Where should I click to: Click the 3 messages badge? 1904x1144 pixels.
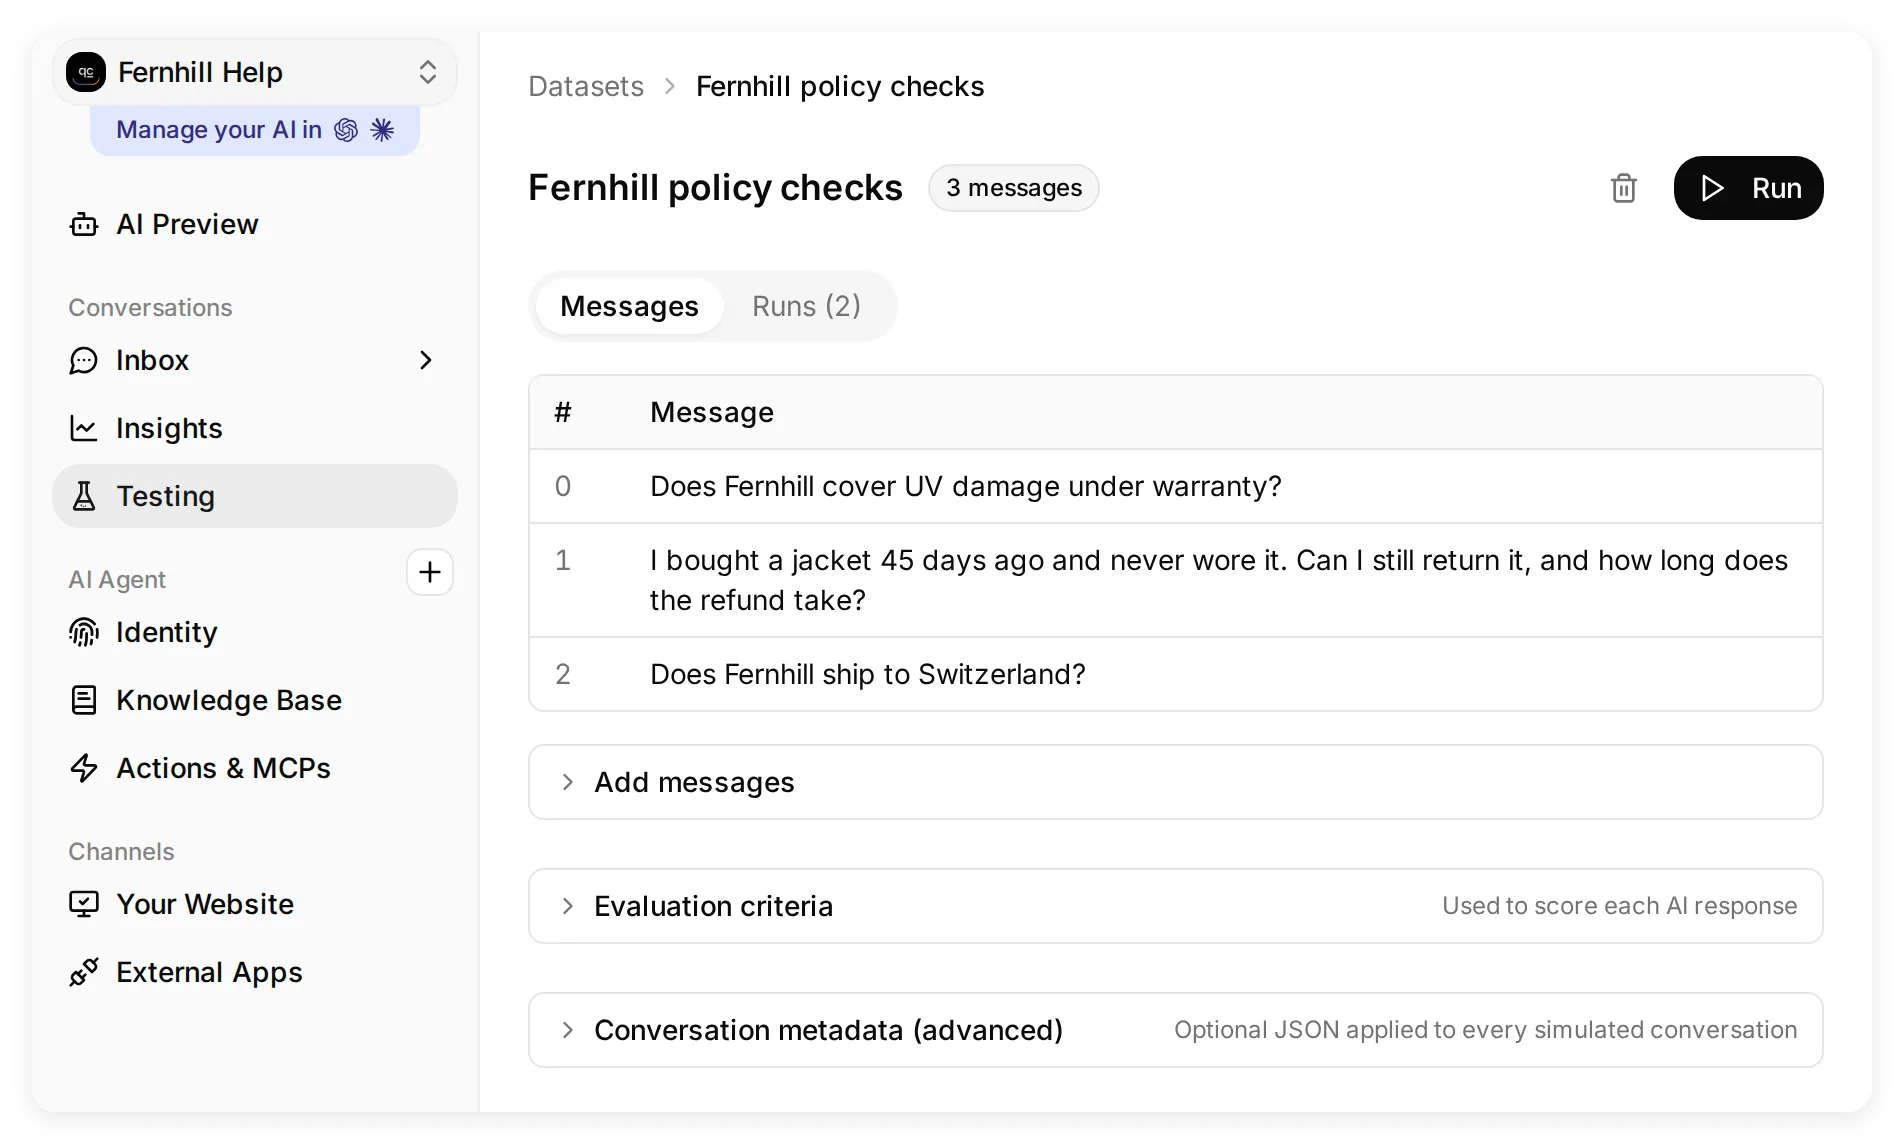pyautogui.click(x=1014, y=188)
